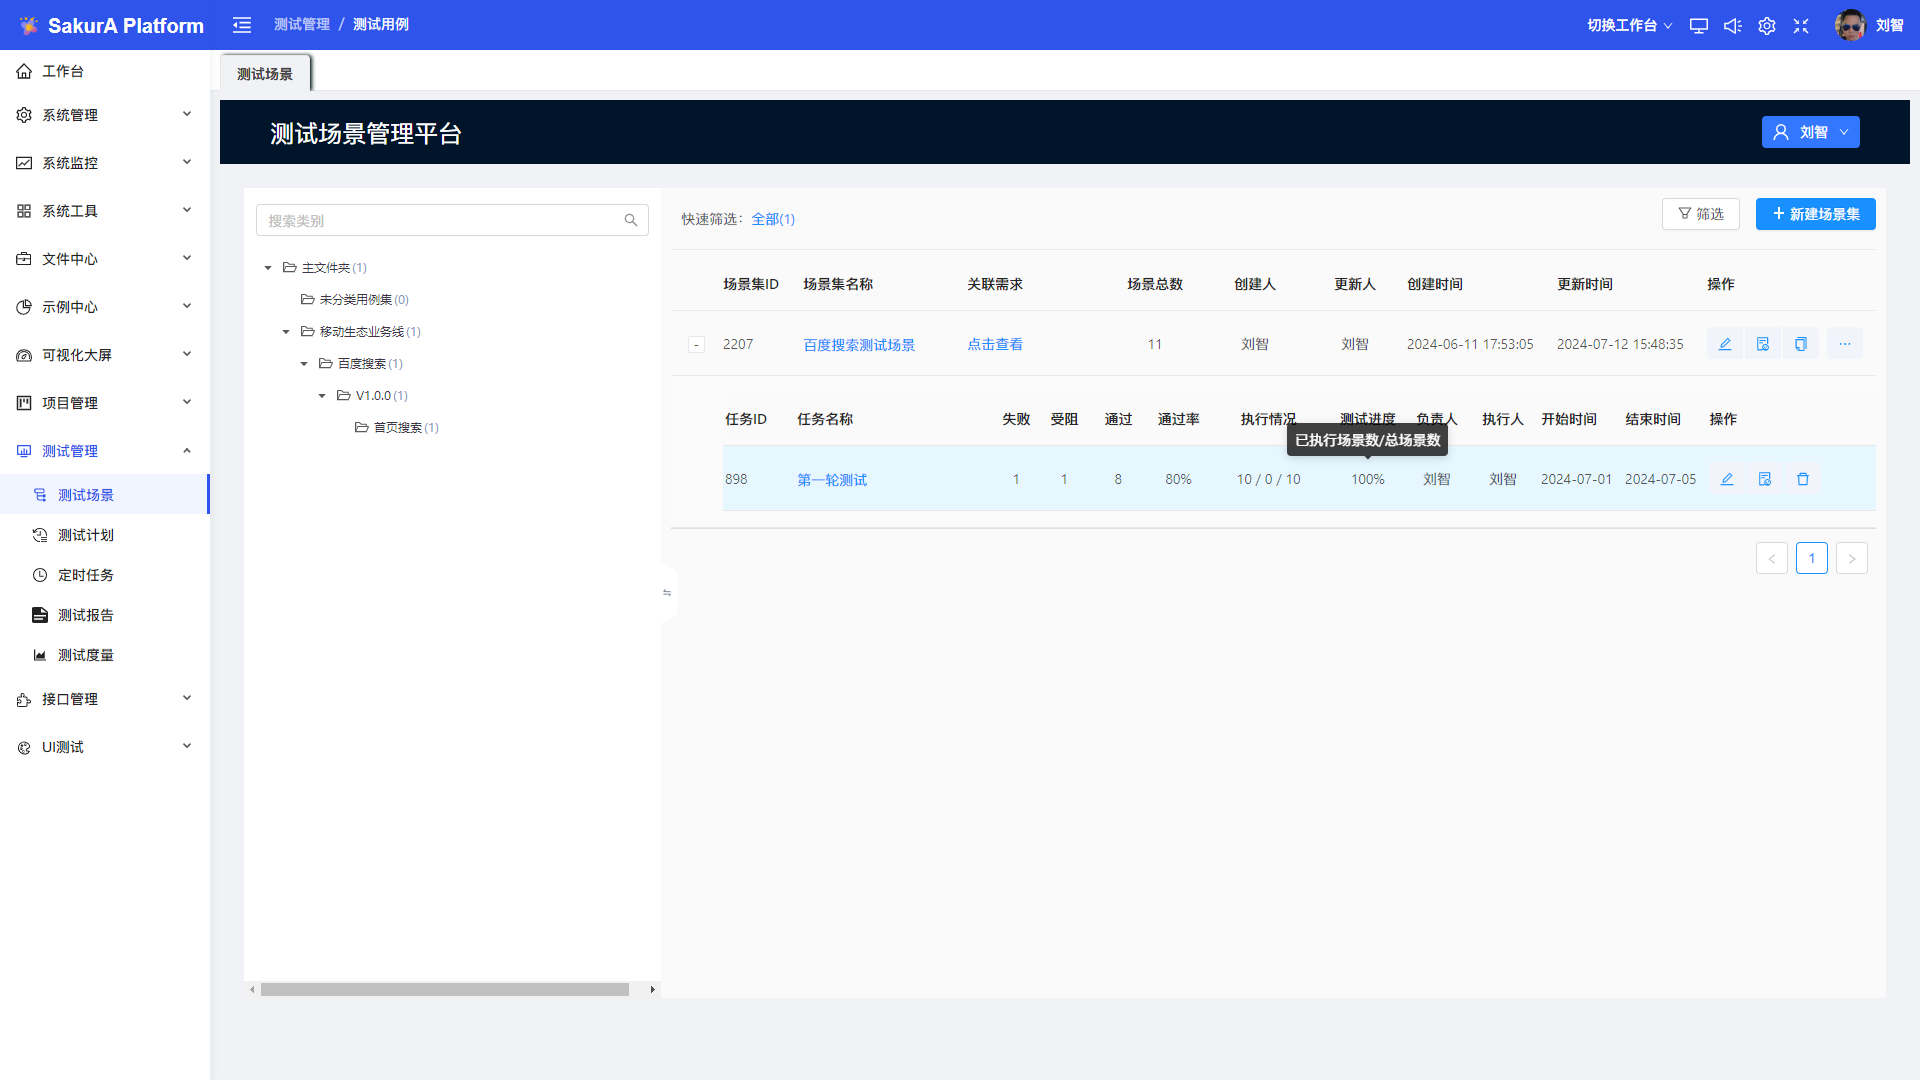This screenshot has height=1080, width=1920.
Task: Select 首页搜索 tree folder
Action: click(397, 428)
